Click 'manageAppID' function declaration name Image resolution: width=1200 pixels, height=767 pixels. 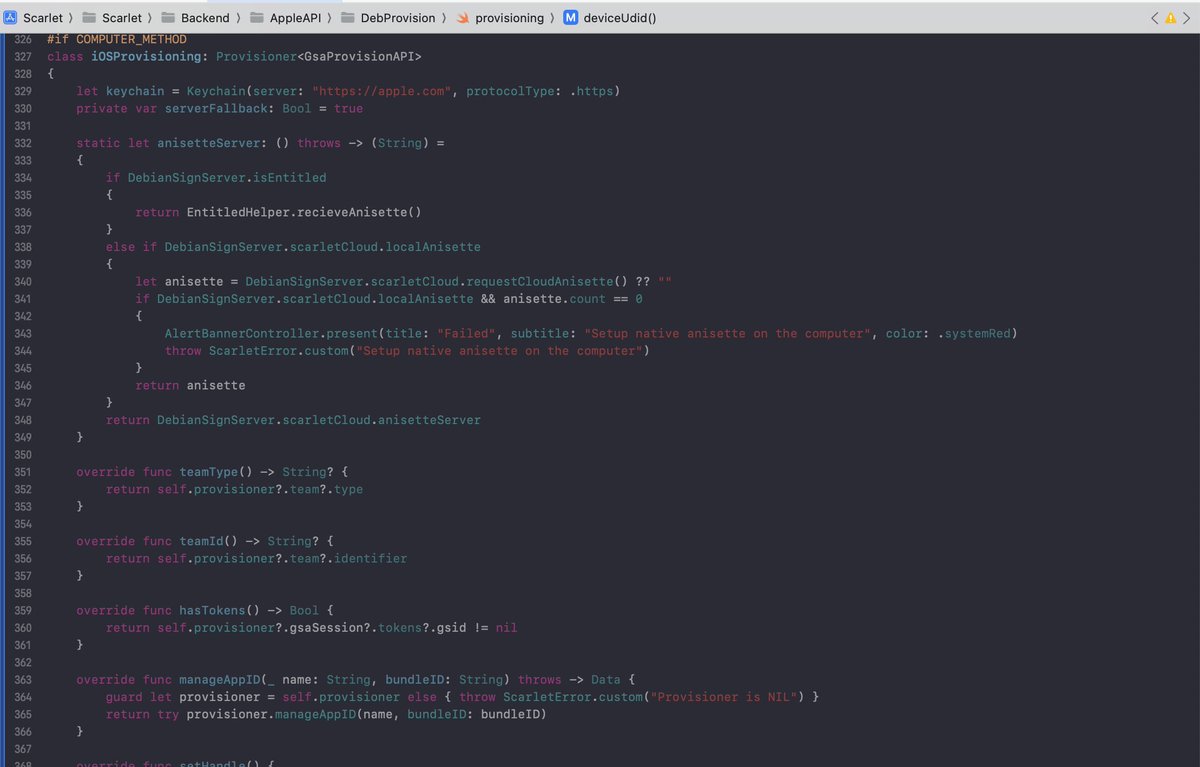point(219,679)
